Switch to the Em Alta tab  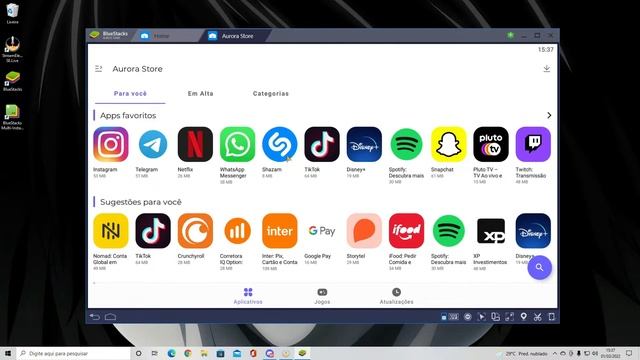click(200, 93)
